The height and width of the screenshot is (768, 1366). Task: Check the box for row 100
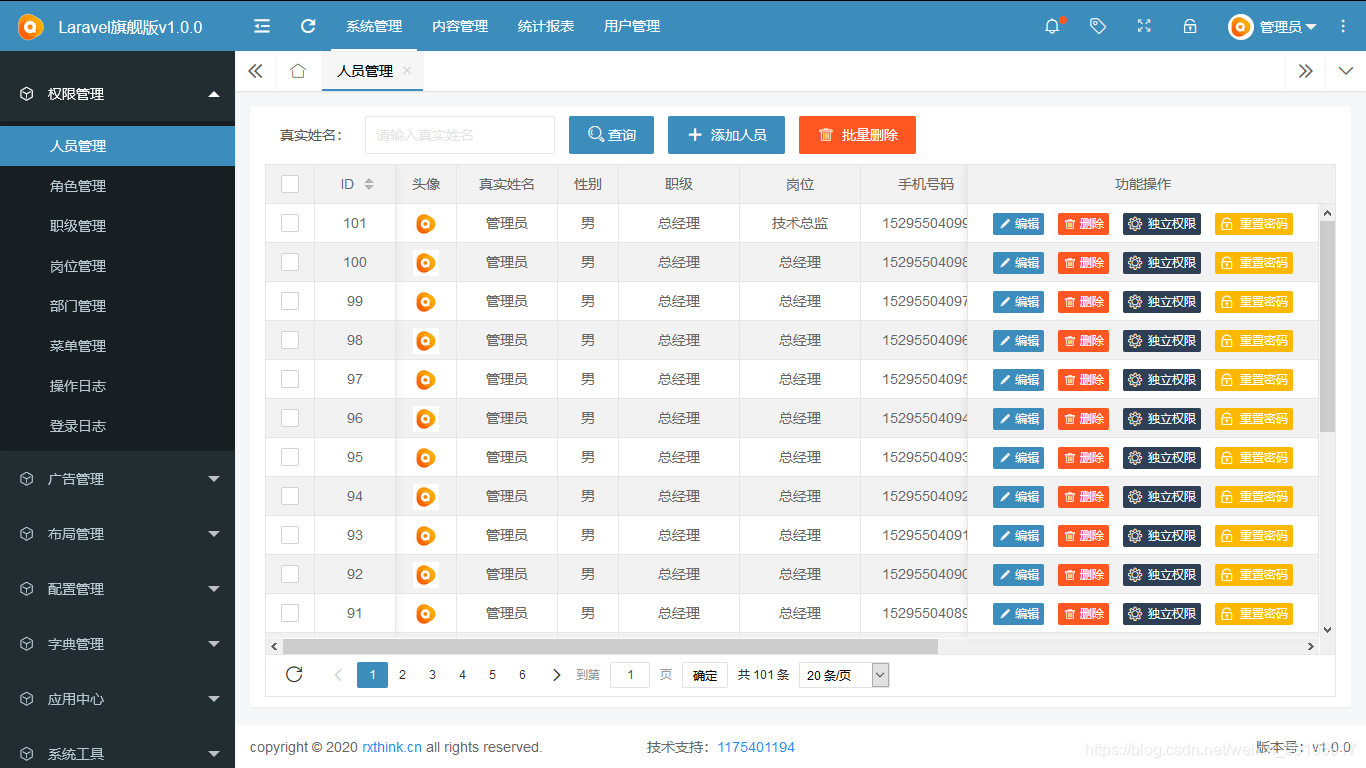[290, 262]
